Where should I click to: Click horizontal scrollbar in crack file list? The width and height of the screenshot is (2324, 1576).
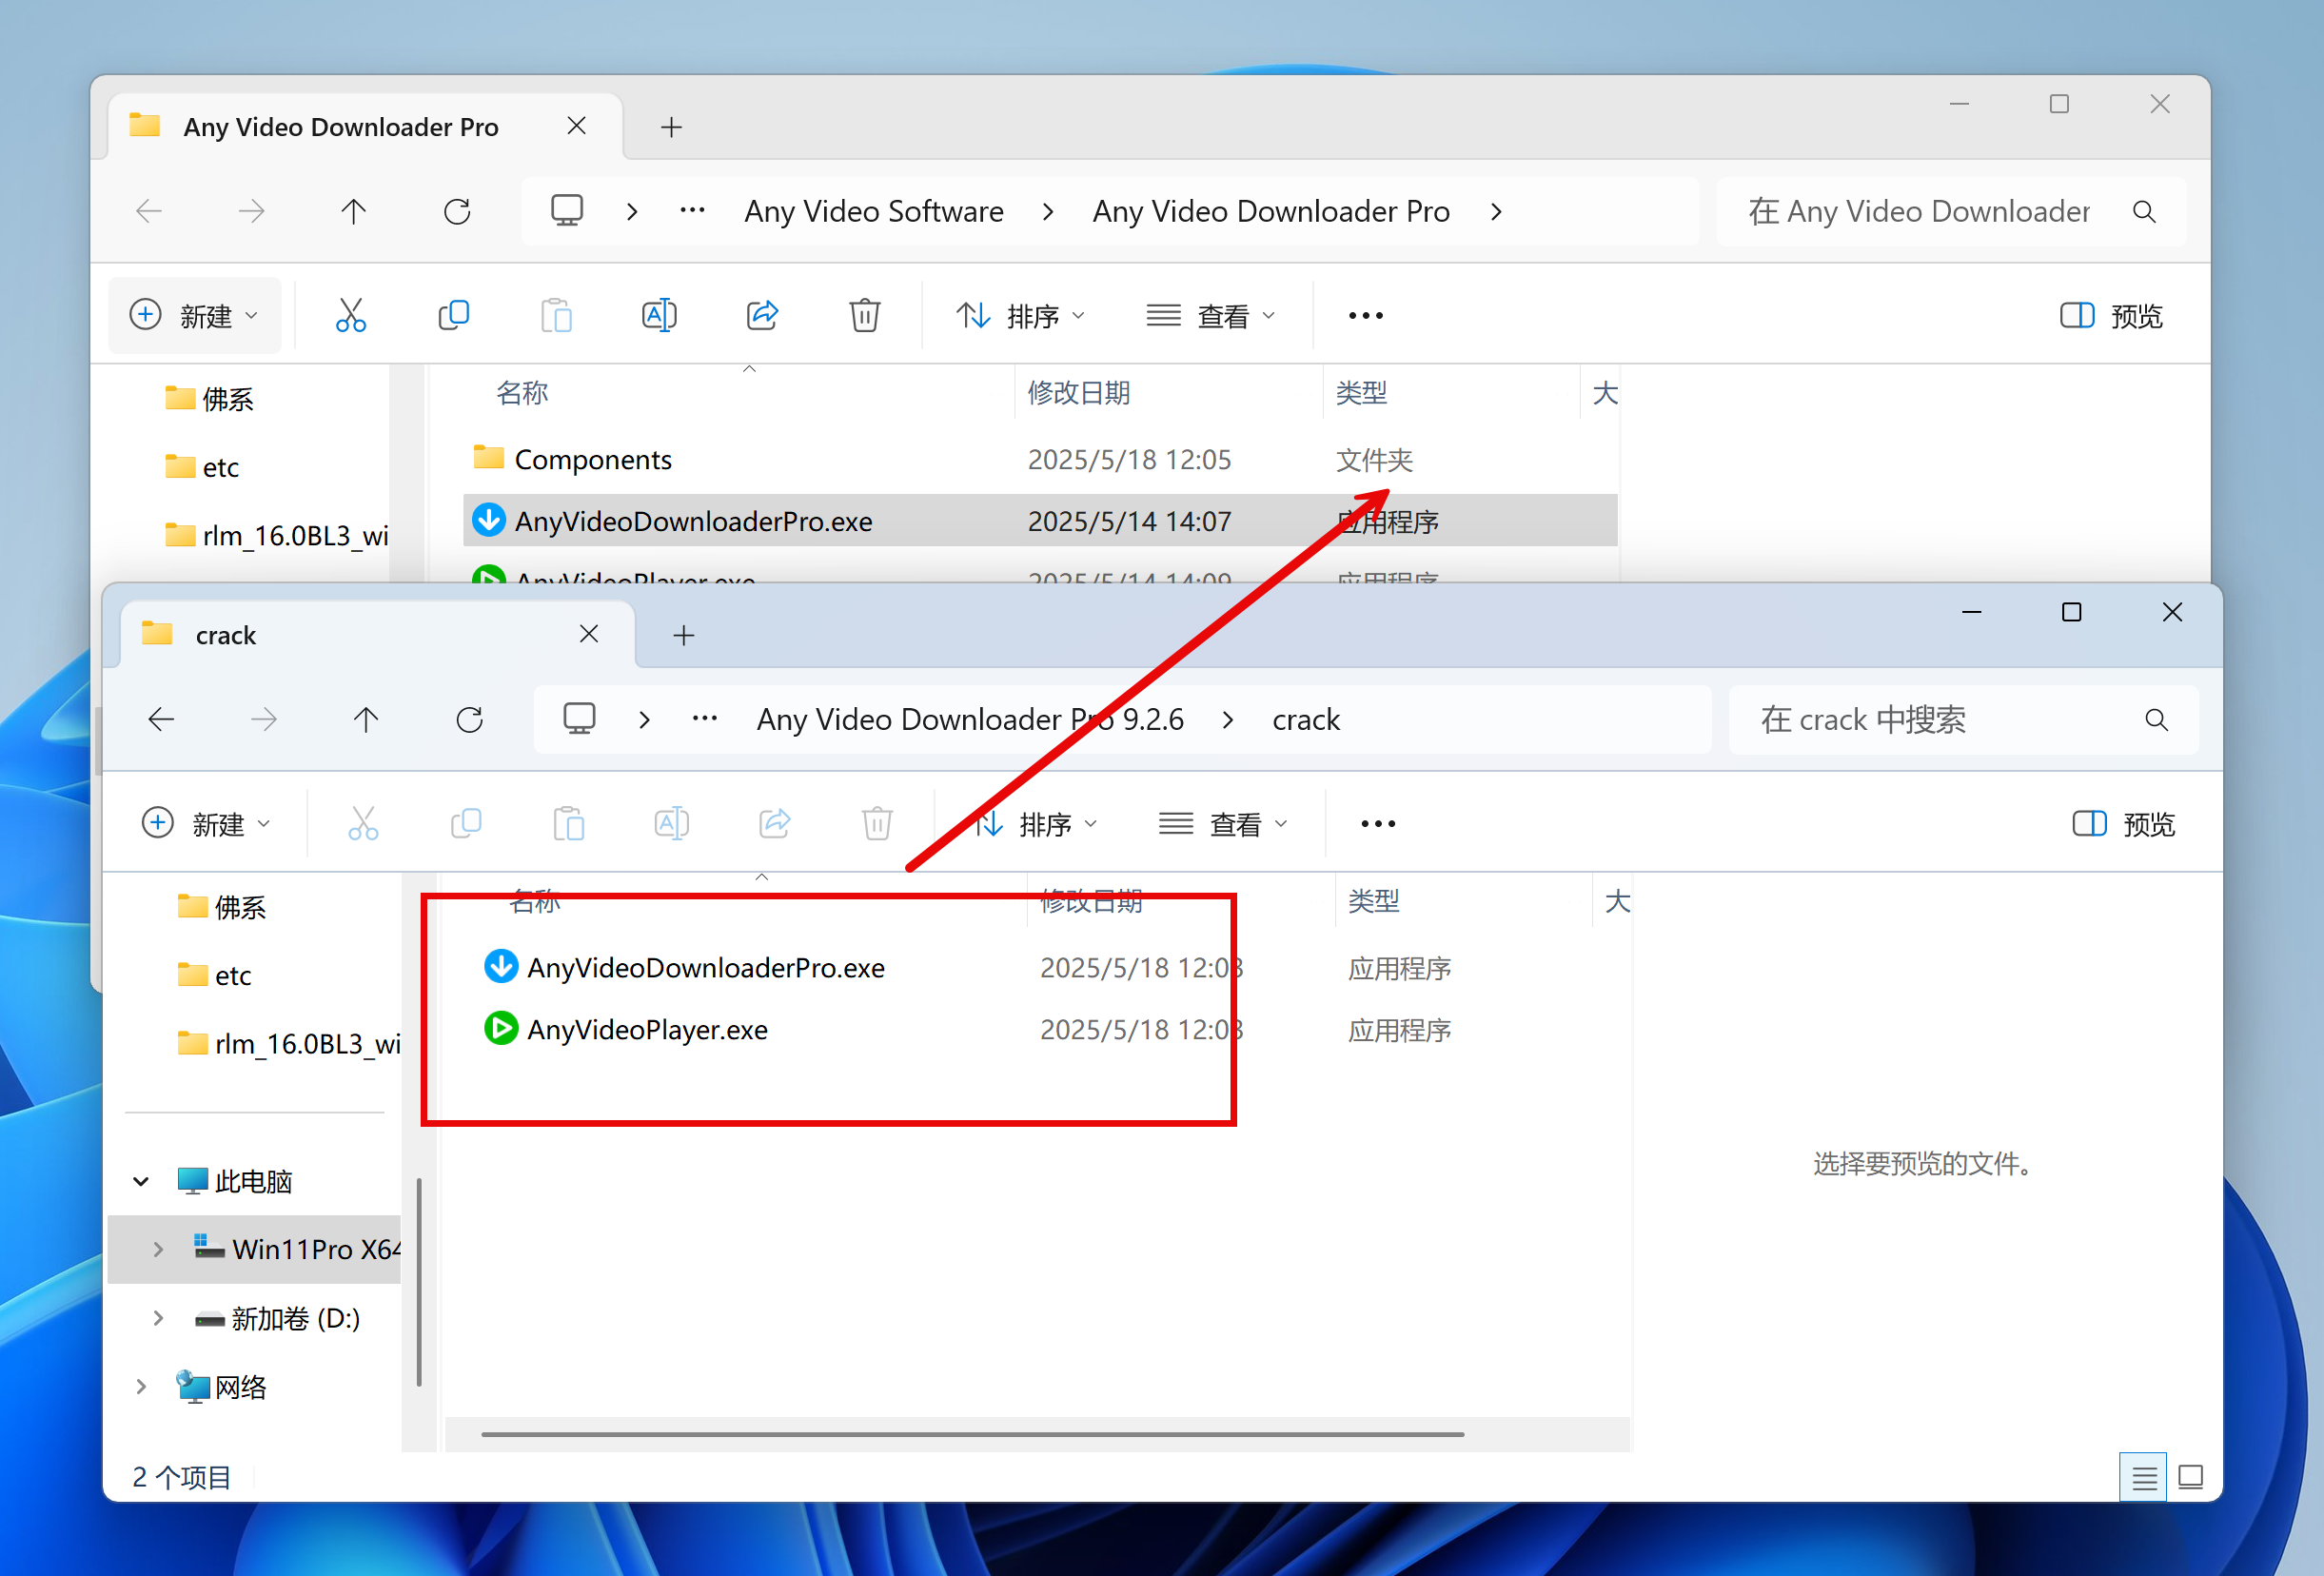972,1434
